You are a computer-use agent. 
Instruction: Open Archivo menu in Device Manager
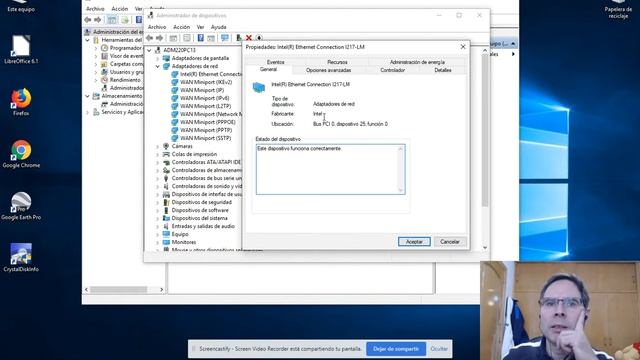(x=157, y=27)
